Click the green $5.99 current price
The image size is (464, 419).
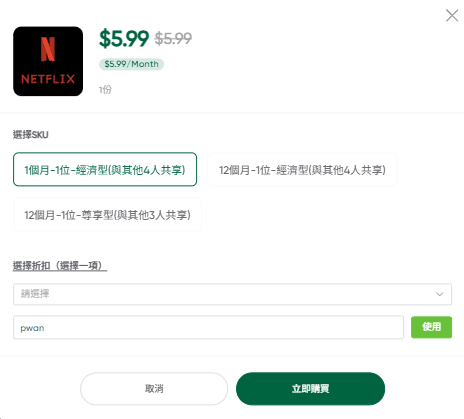(124, 38)
